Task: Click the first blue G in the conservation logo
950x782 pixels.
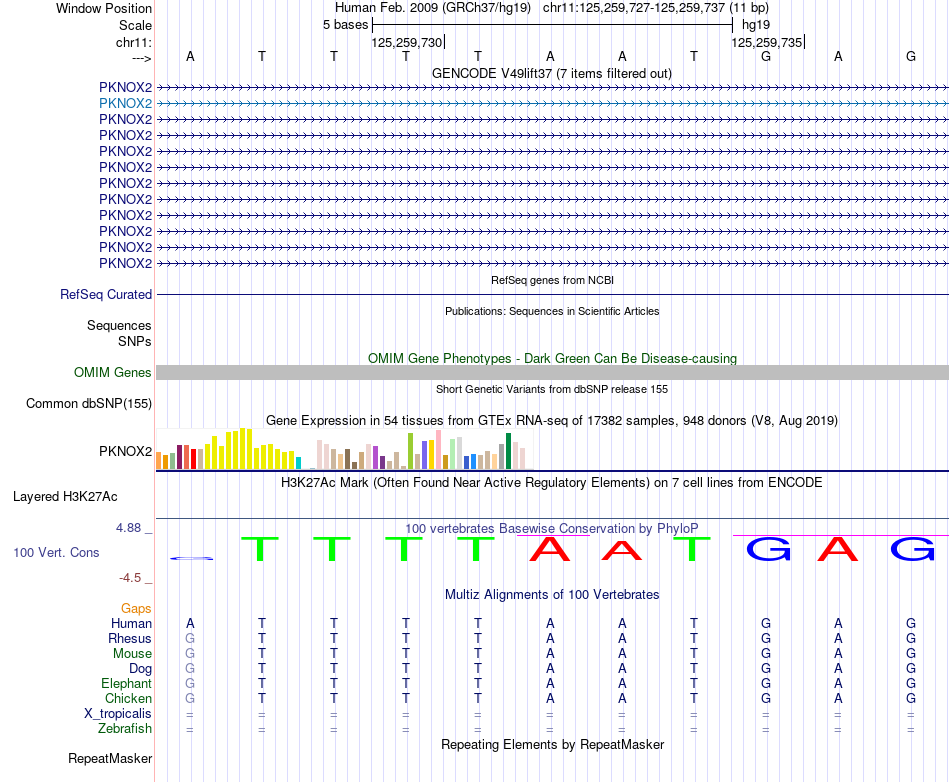Action: tap(768, 549)
